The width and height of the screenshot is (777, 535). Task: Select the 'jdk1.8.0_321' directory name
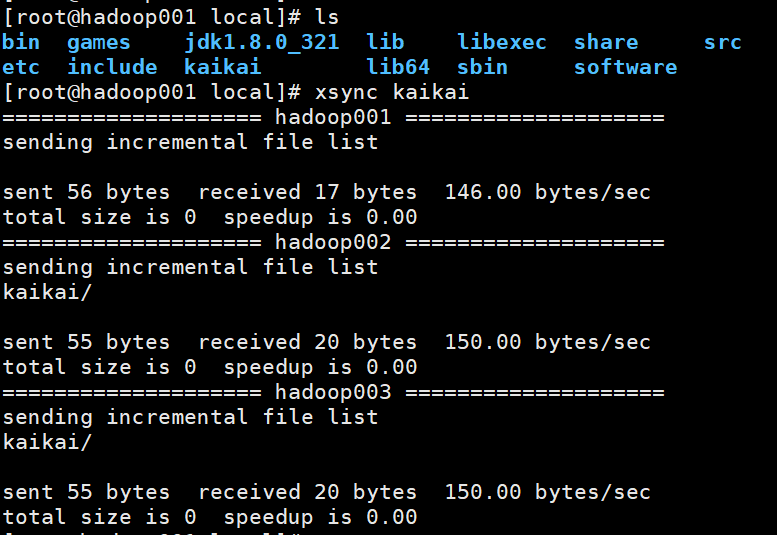(x=262, y=43)
